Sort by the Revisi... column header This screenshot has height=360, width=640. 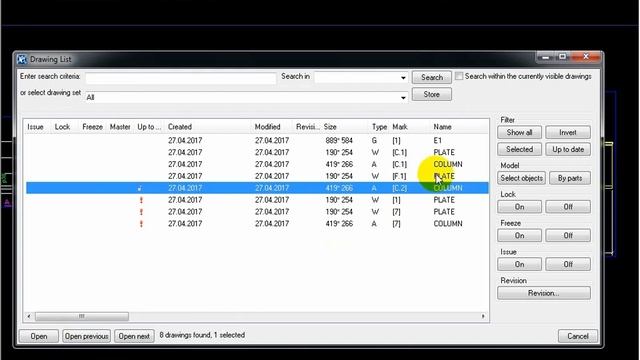308,127
